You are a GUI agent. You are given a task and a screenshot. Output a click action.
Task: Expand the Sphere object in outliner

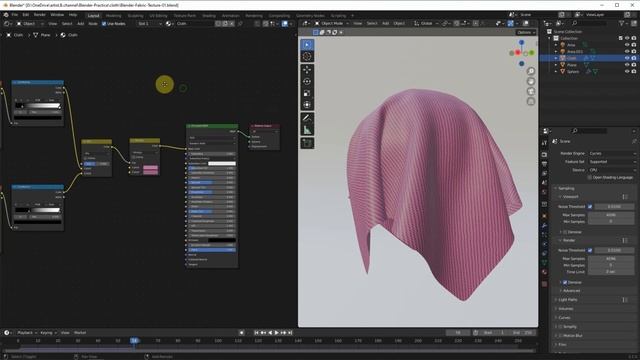coord(556,71)
